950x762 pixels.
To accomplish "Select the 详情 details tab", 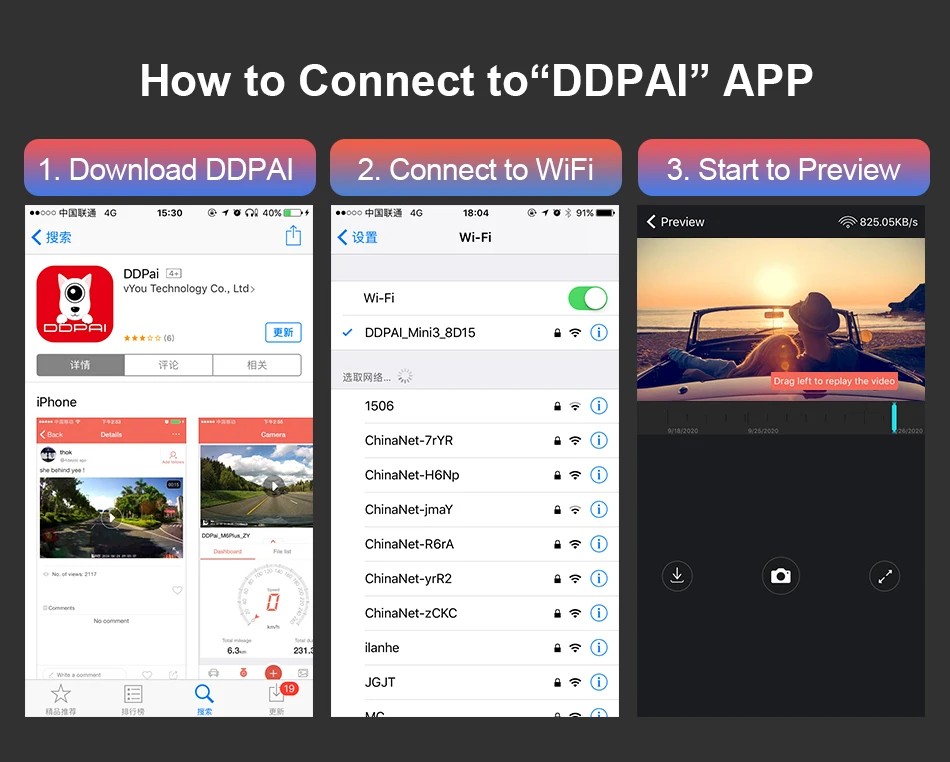I will pos(81,365).
